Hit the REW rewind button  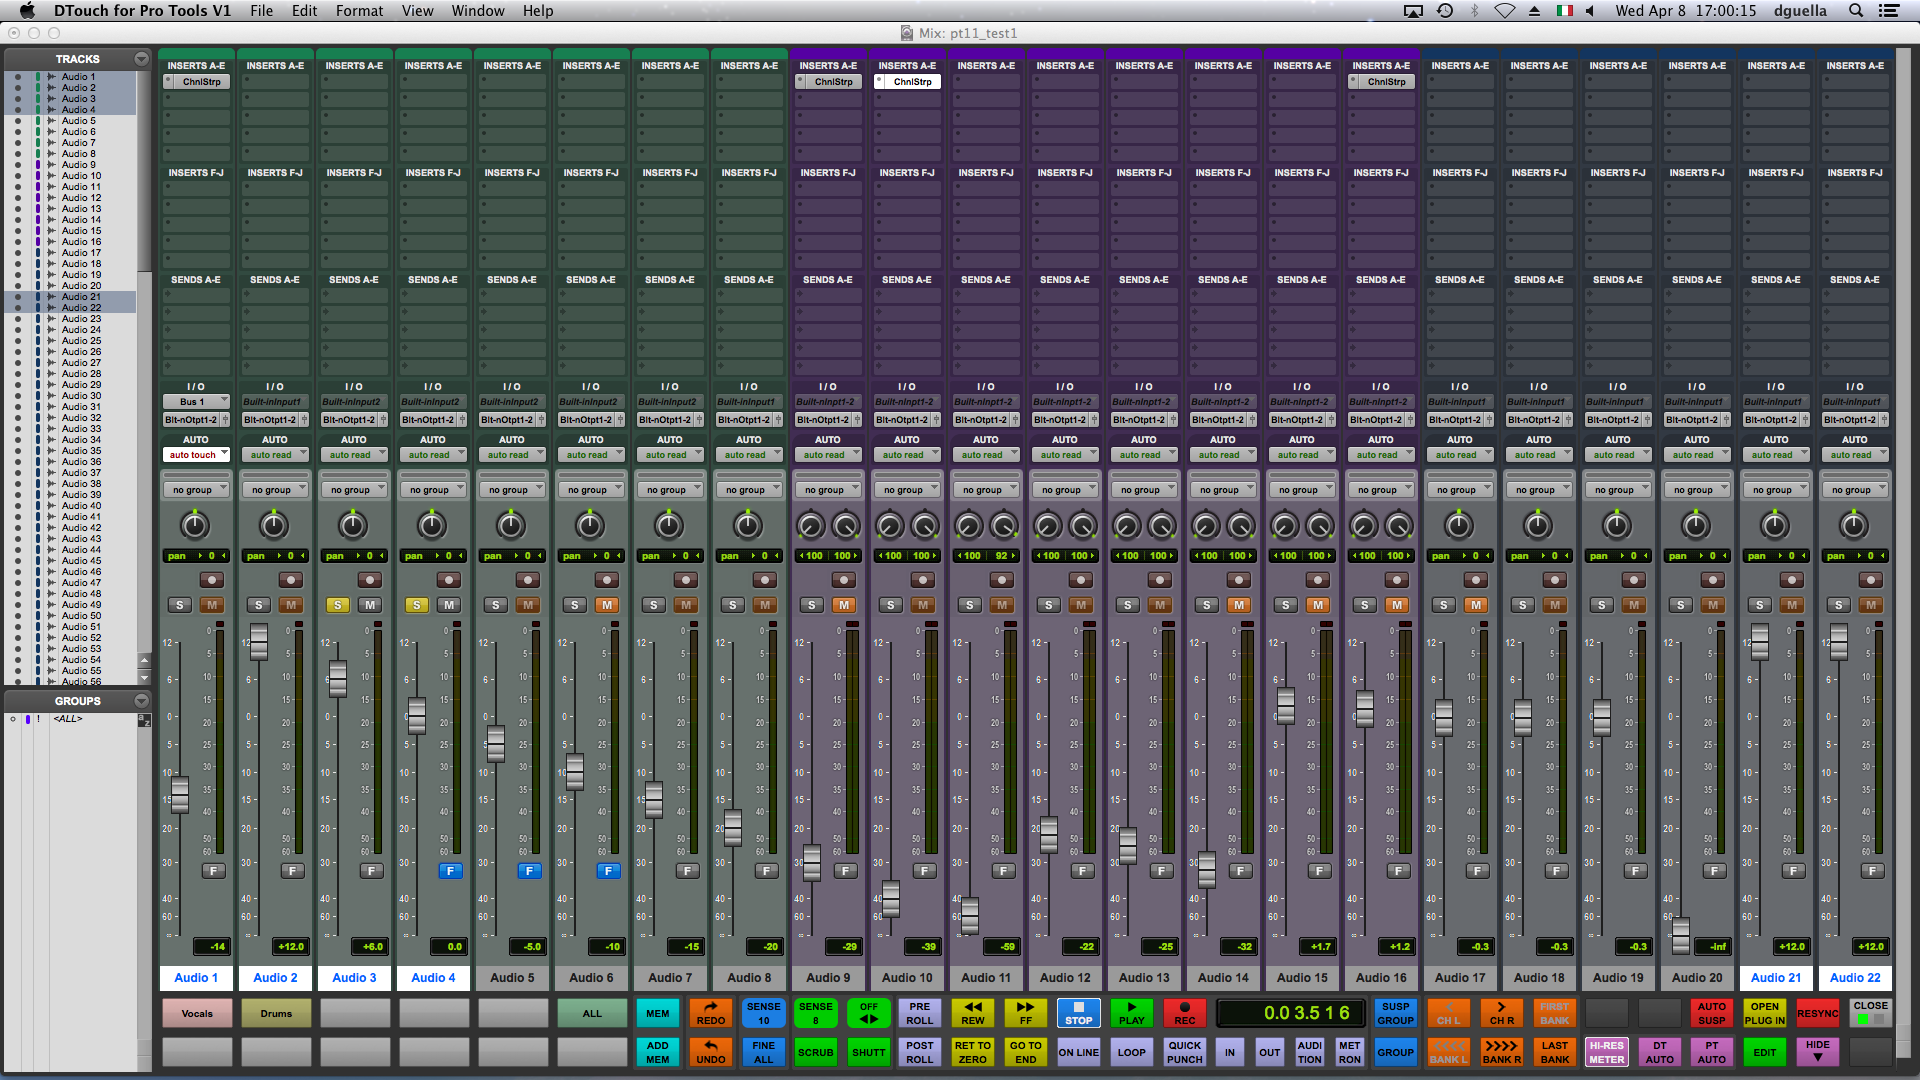tap(972, 1013)
